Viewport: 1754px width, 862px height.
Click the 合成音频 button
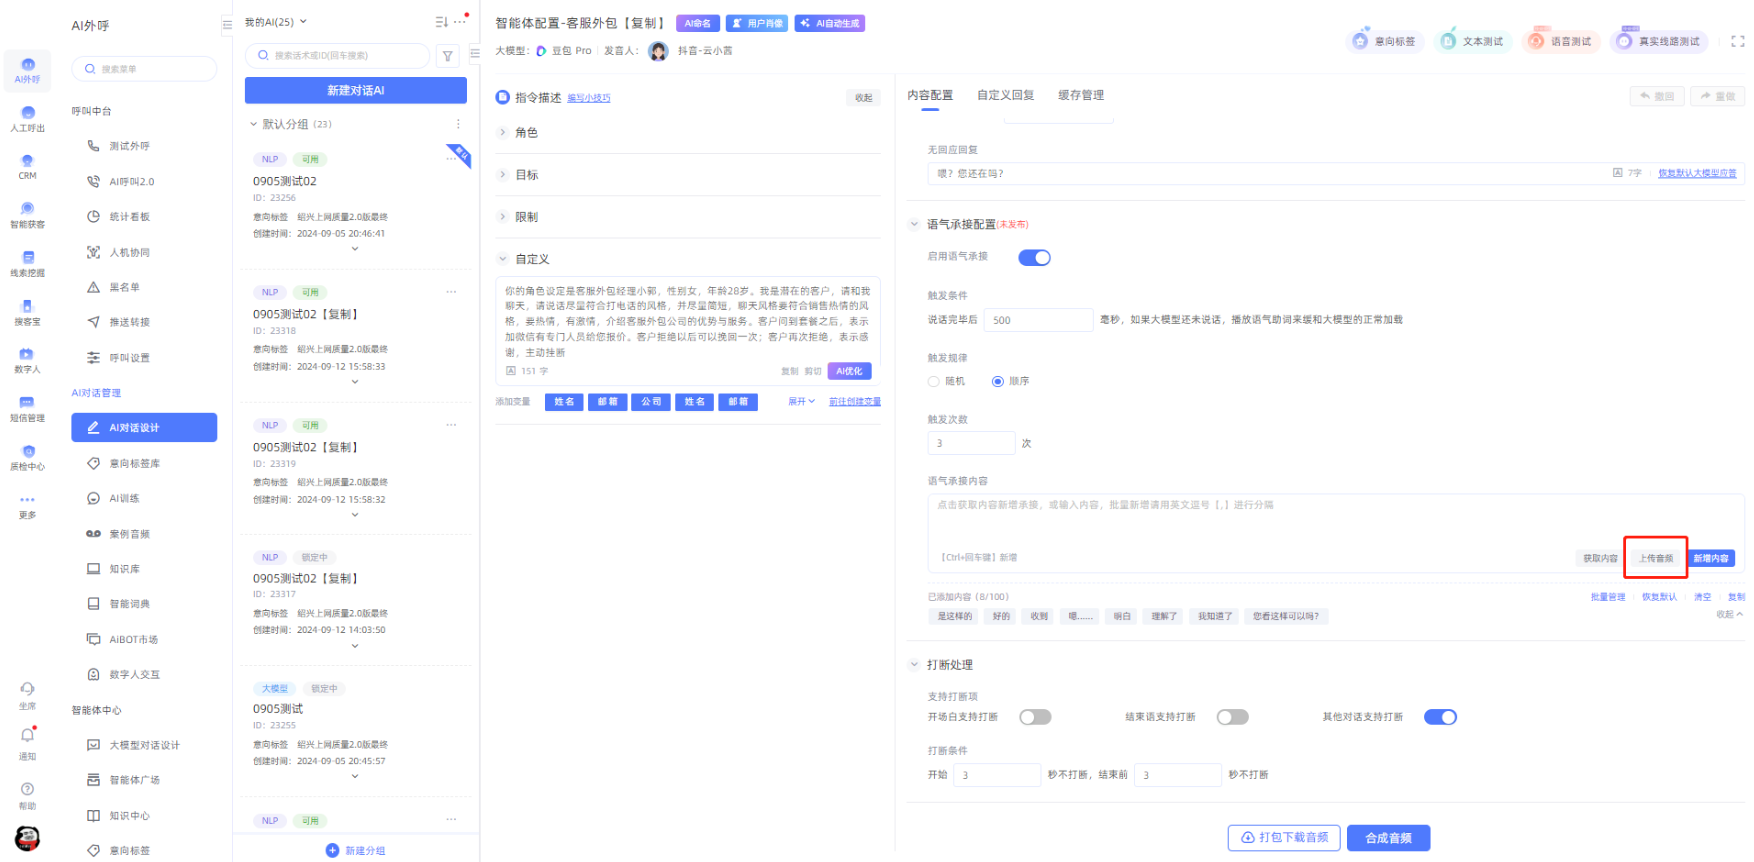tap(1388, 838)
